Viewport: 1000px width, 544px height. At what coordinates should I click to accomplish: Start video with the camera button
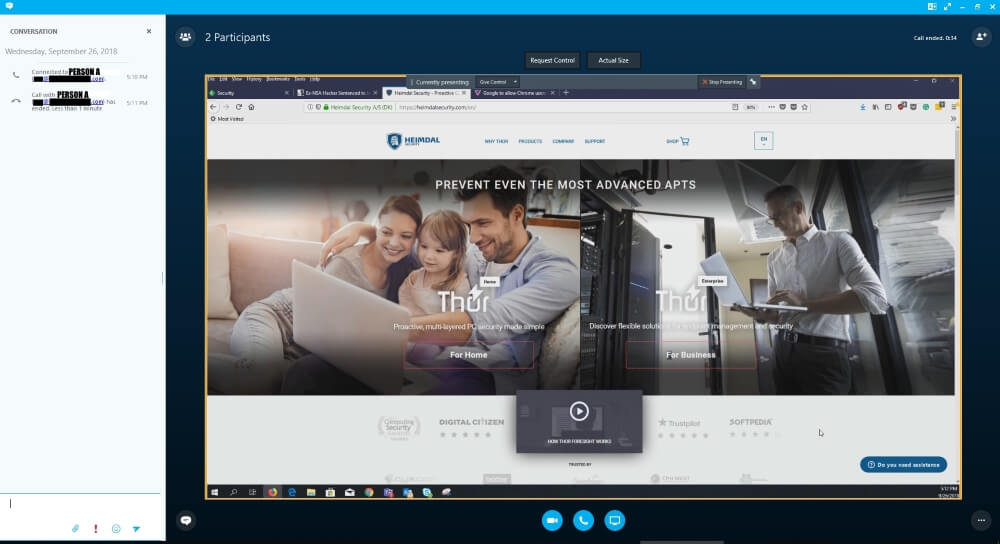point(552,520)
